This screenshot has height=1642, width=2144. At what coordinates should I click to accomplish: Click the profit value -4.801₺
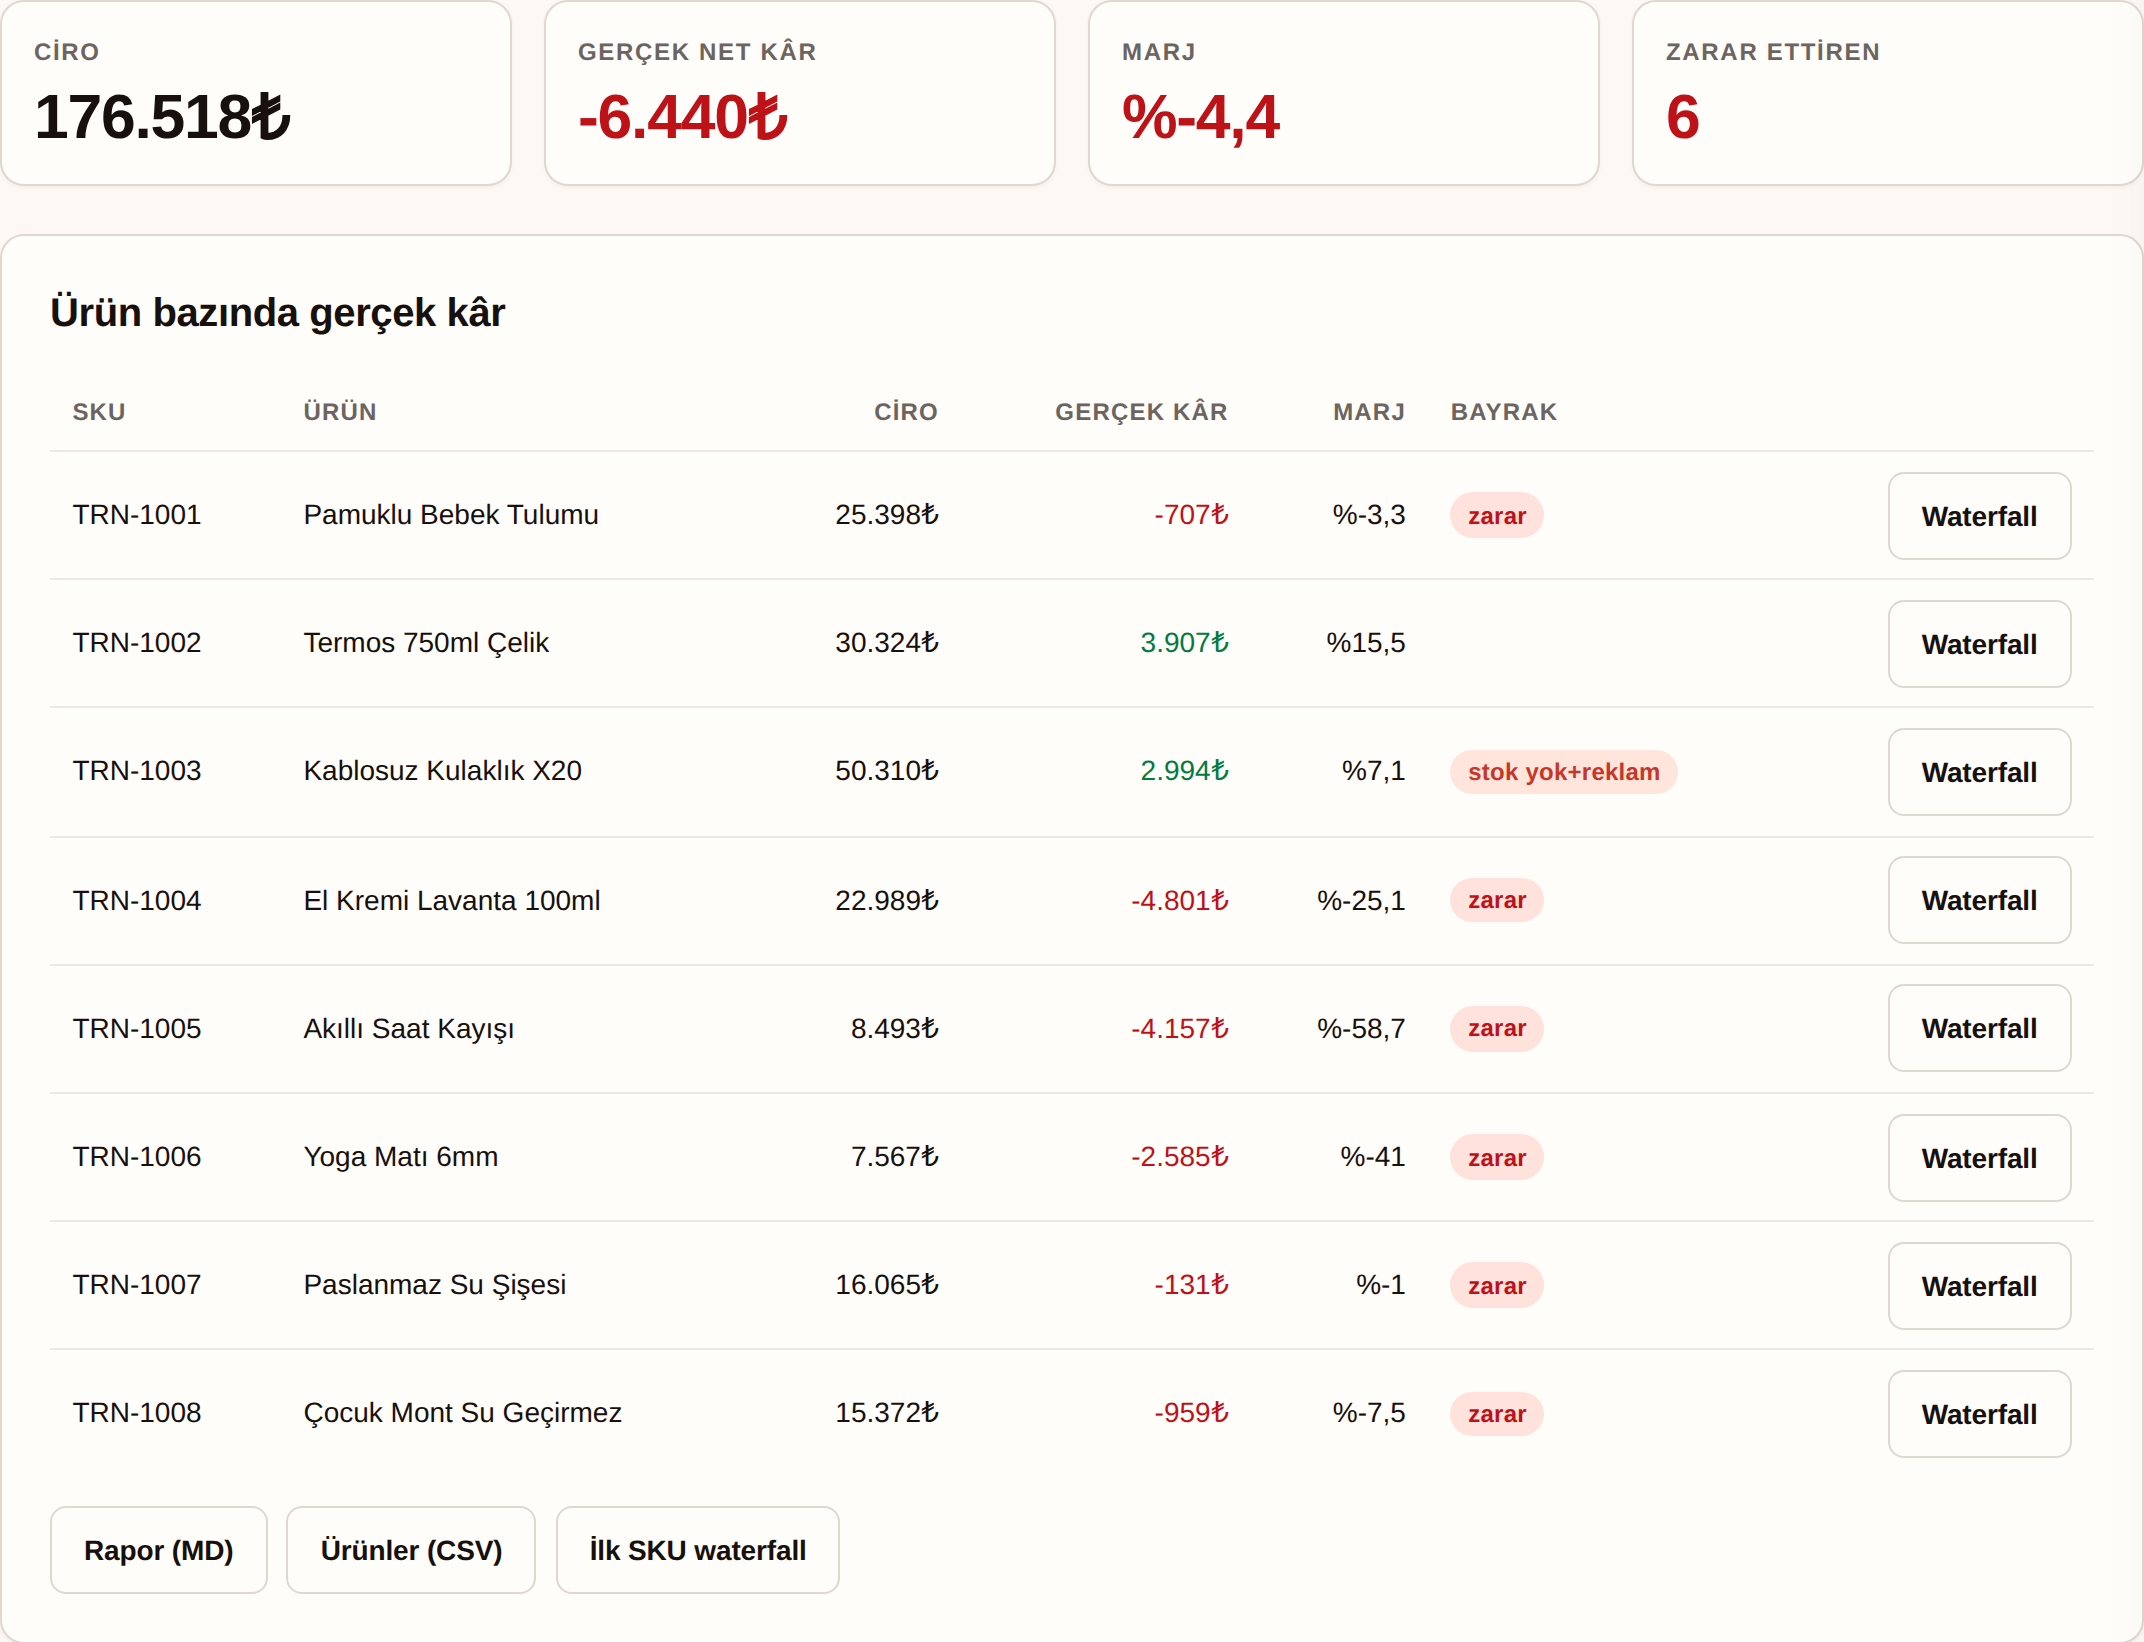click(x=1179, y=901)
